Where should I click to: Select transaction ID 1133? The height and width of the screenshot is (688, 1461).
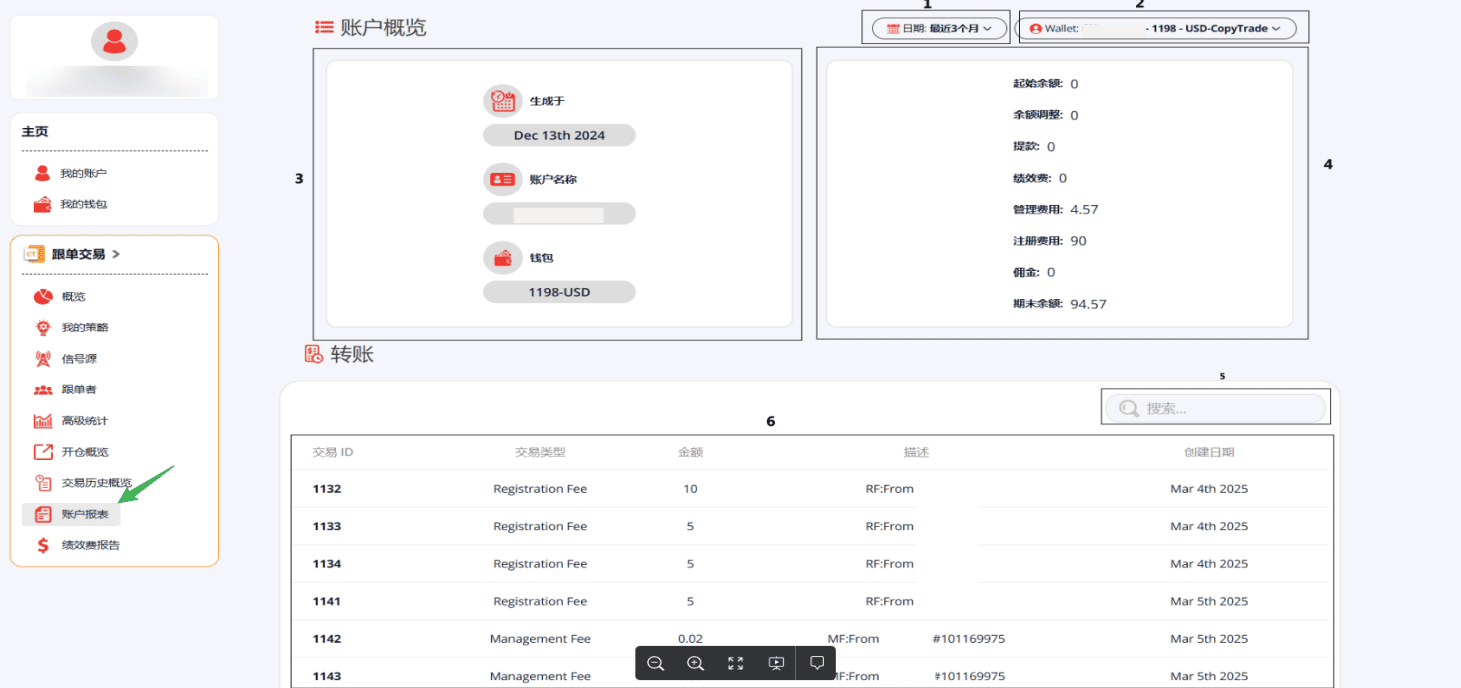327,526
